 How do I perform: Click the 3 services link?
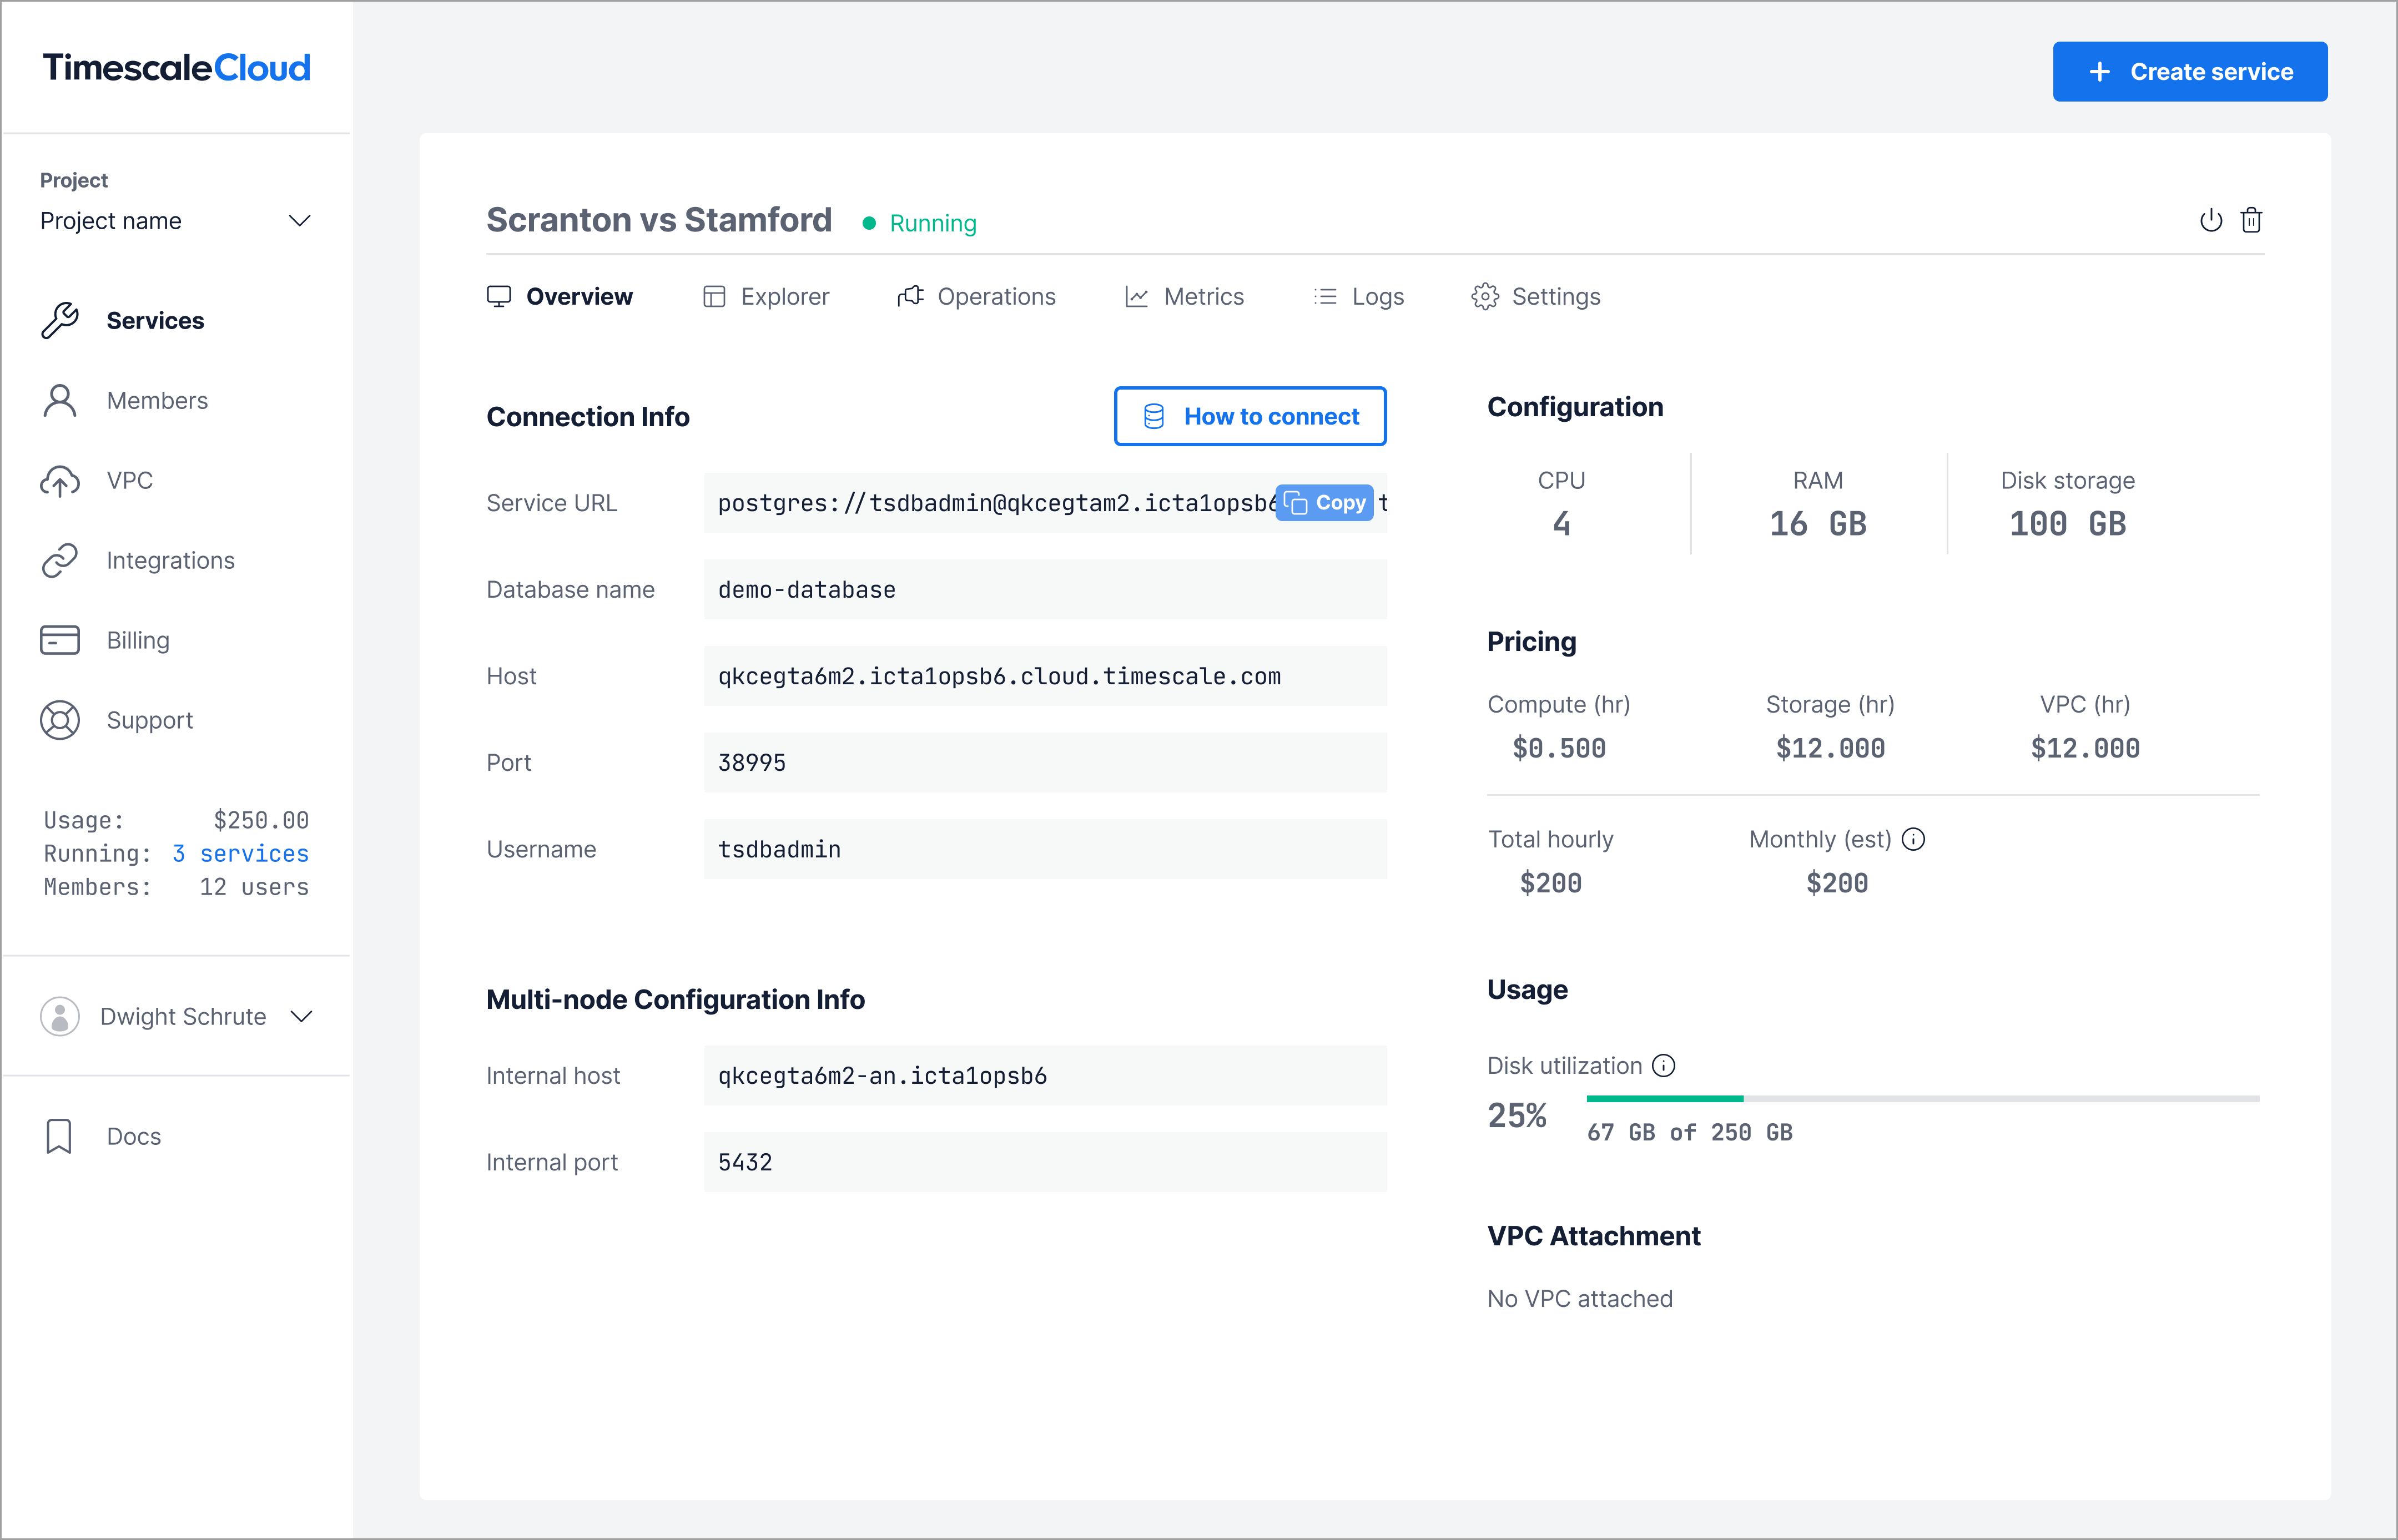(240, 854)
